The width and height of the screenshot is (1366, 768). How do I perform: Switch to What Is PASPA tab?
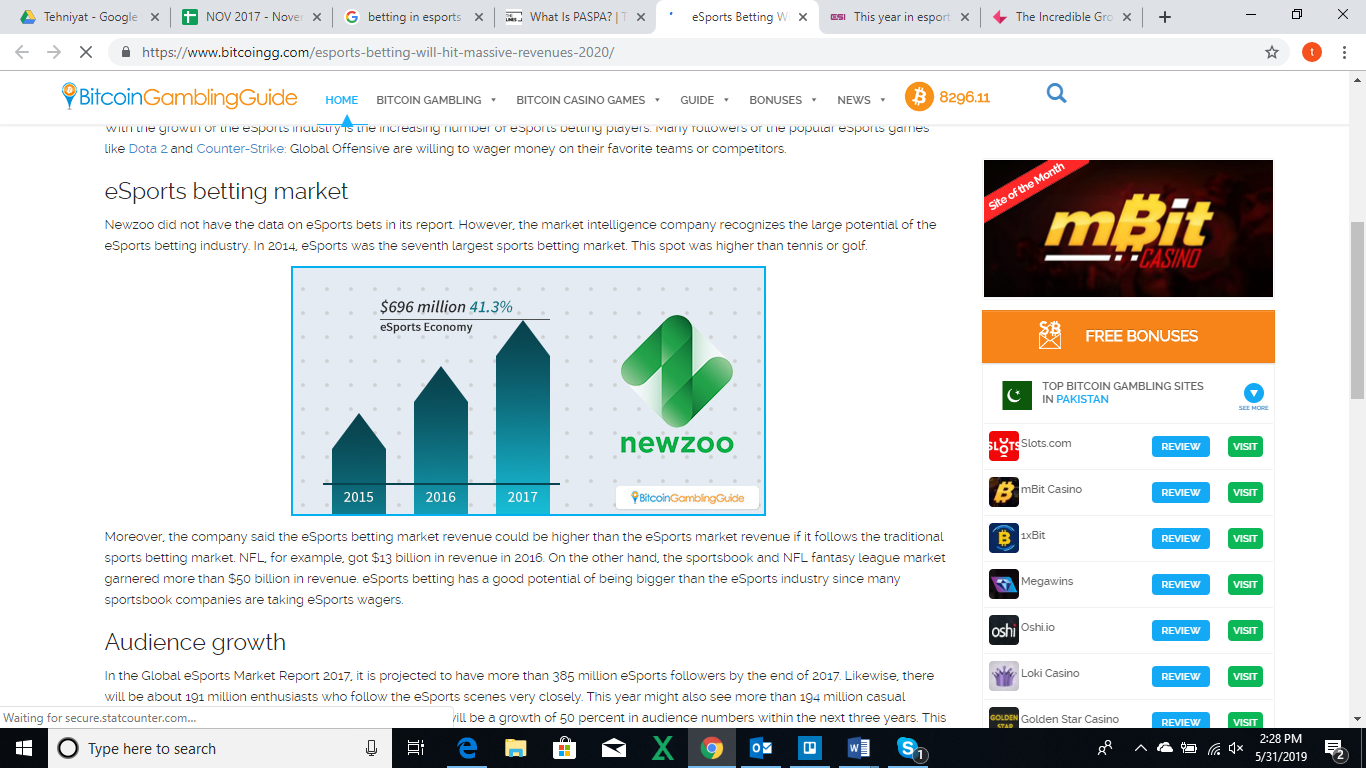575,17
